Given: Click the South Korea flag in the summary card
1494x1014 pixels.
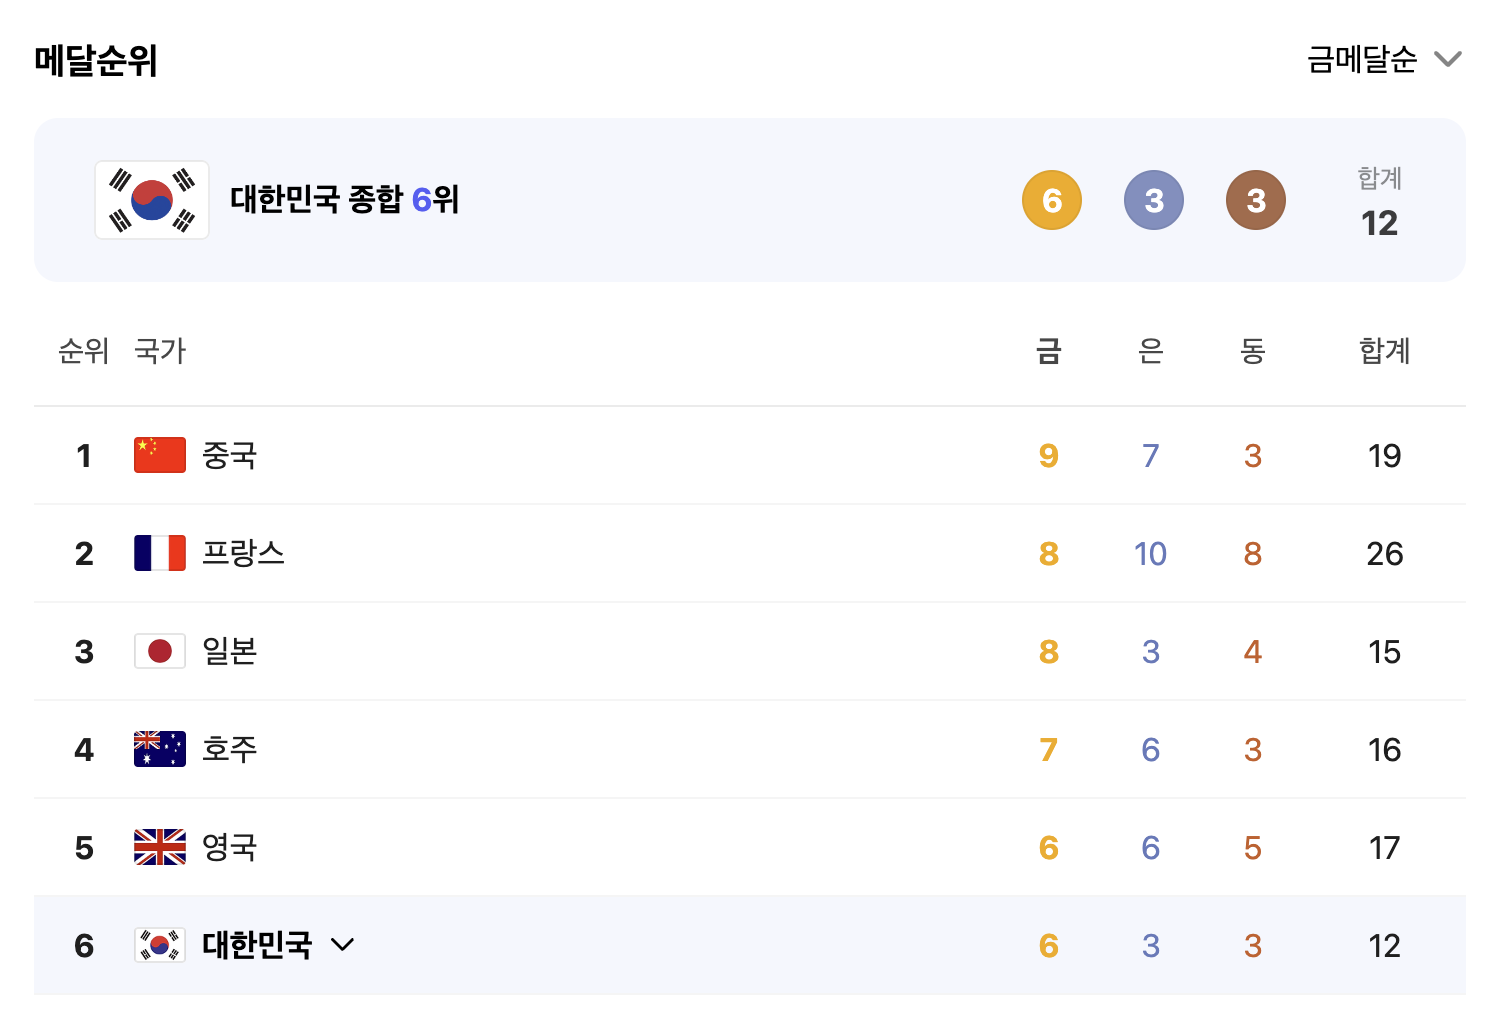Looking at the screenshot, I should pyautogui.click(x=151, y=199).
